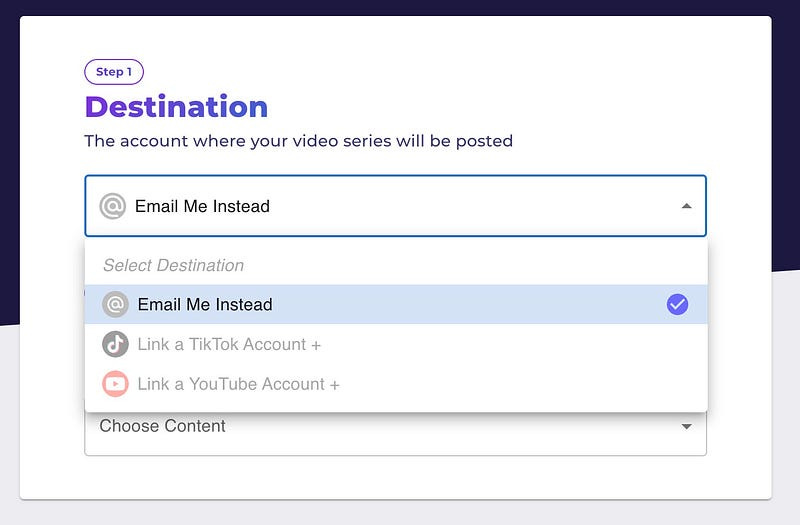Expand the Choose Content dropdown arrow

click(687, 426)
